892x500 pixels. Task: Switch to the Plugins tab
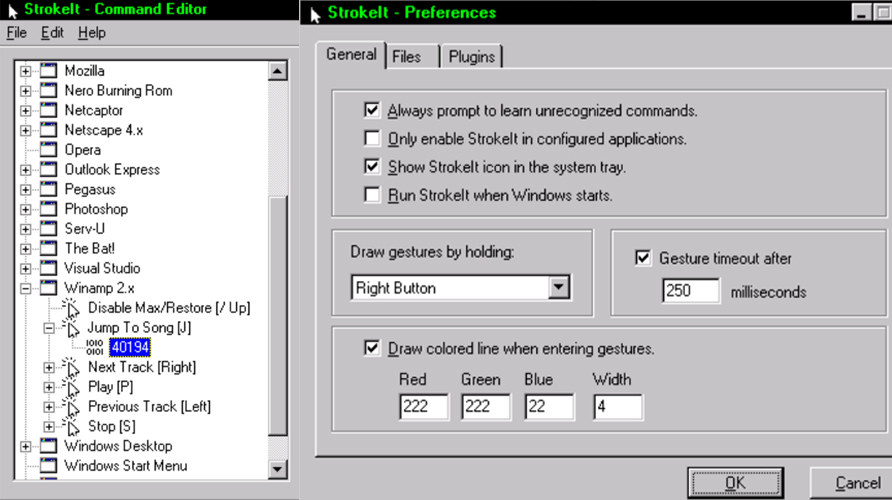472,57
